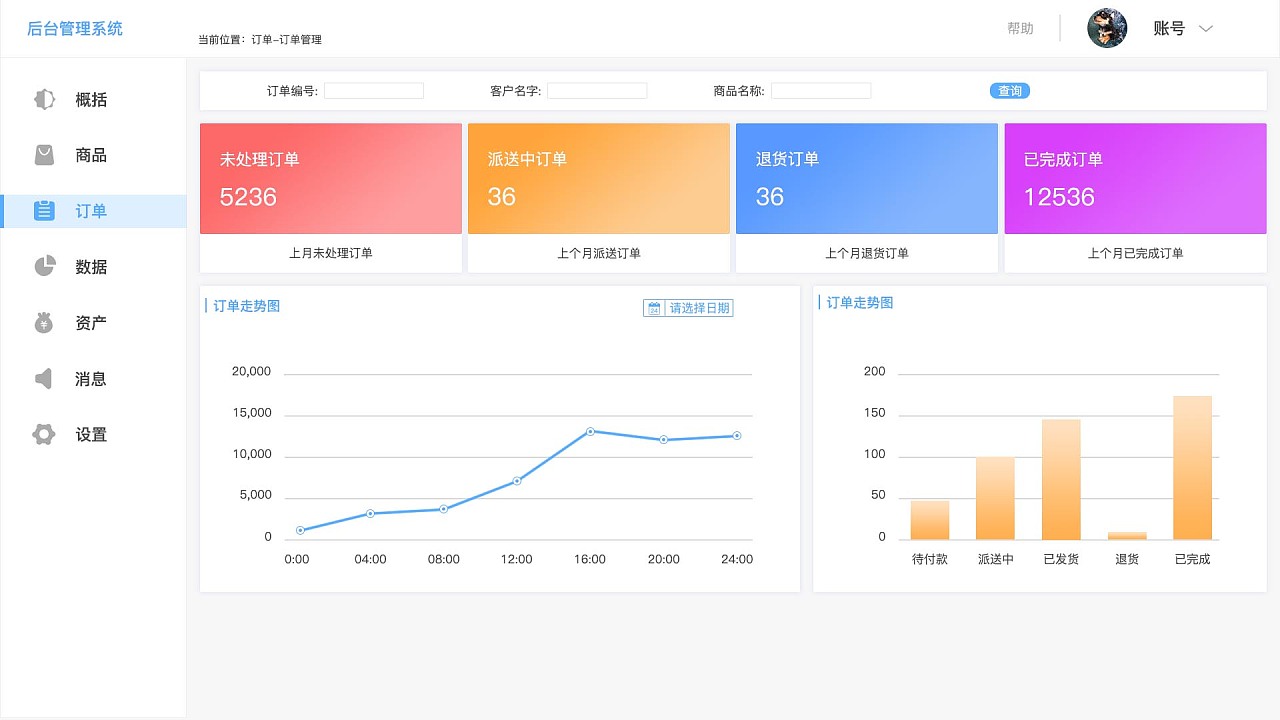Select the 派送中订单 orange gradient card
1280x720 pixels.
point(598,178)
